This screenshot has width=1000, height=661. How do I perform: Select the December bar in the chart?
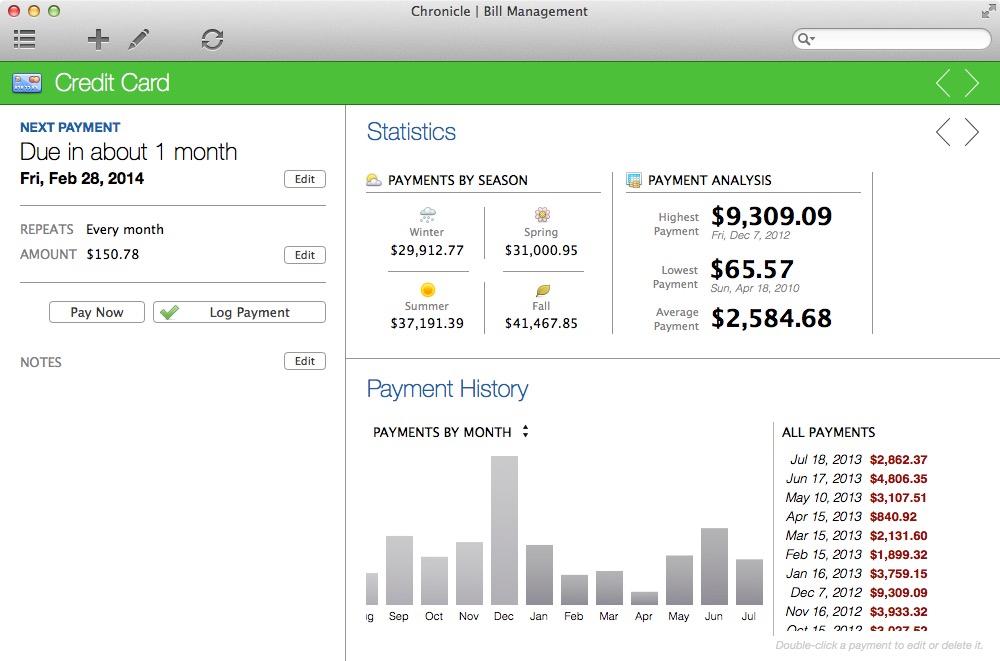tap(504, 530)
